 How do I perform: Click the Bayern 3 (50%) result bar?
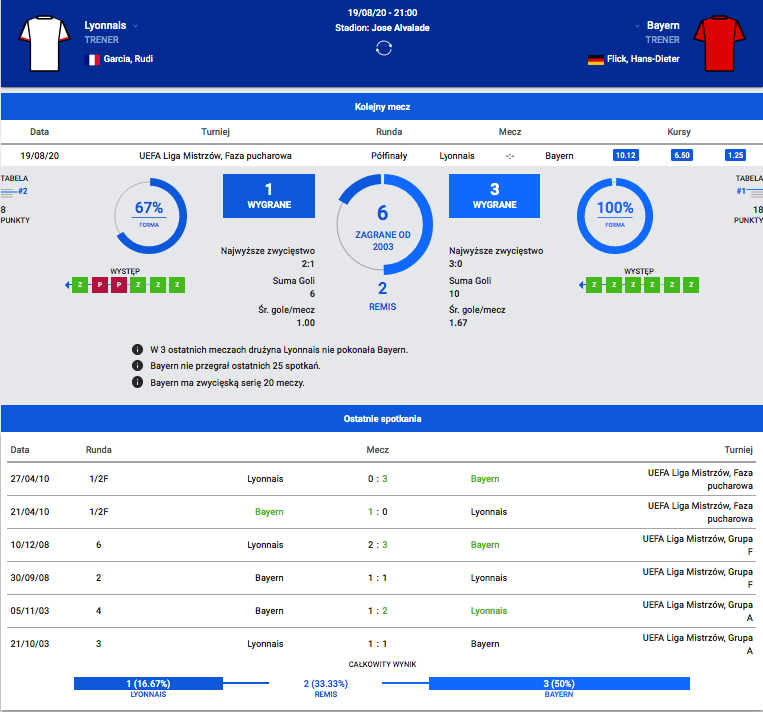click(559, 684)
